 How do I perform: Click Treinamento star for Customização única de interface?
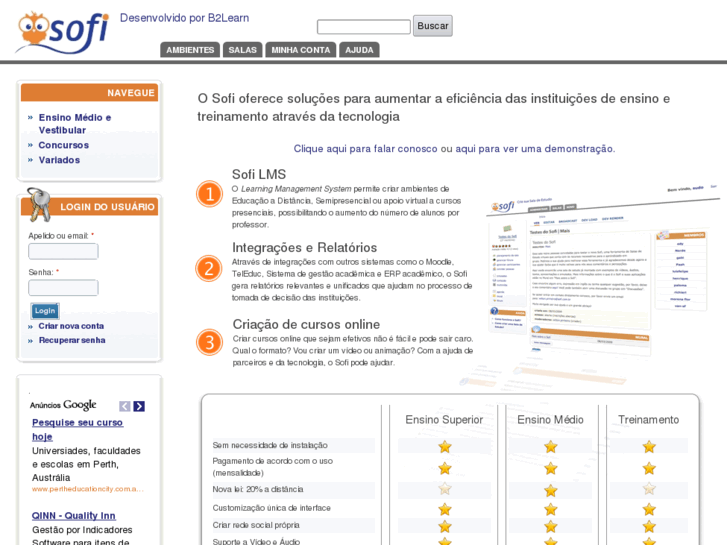point(649,509)
